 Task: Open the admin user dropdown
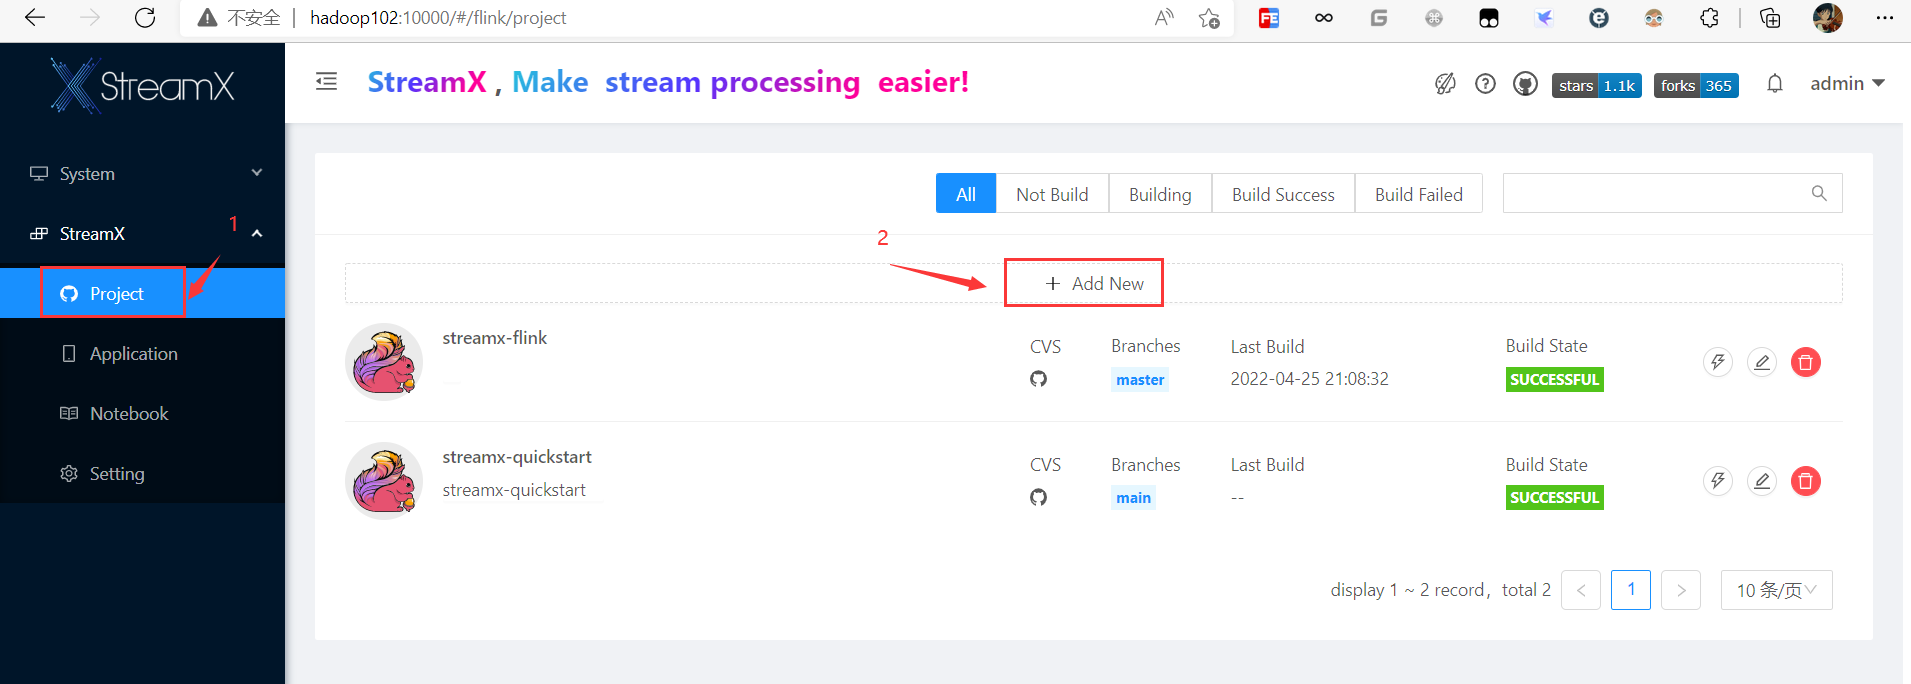tap(1846, 84)
